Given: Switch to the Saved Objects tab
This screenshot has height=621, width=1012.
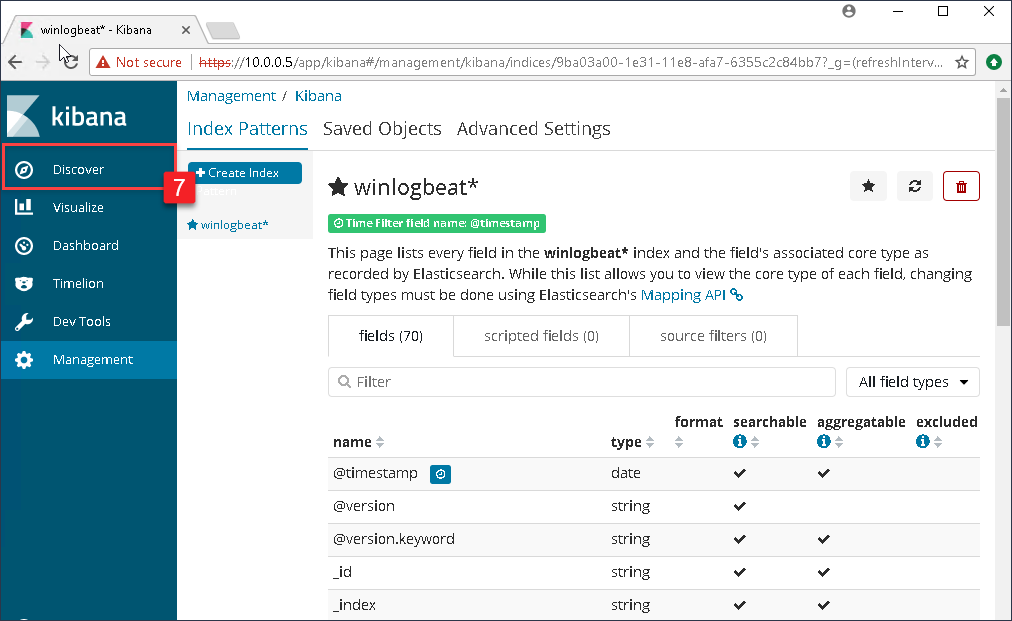Looking at the screenshot, I should pyautogui.click(x=382, y=128).
